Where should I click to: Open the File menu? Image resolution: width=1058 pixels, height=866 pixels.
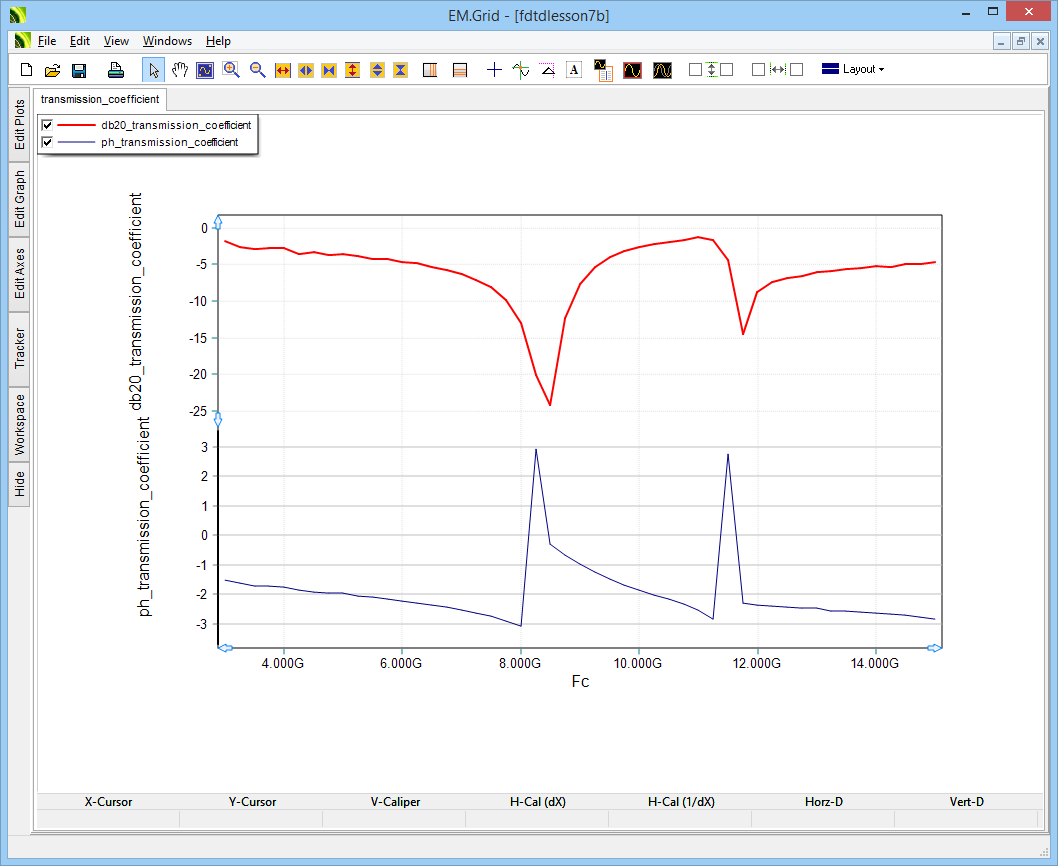coord(47,41)
